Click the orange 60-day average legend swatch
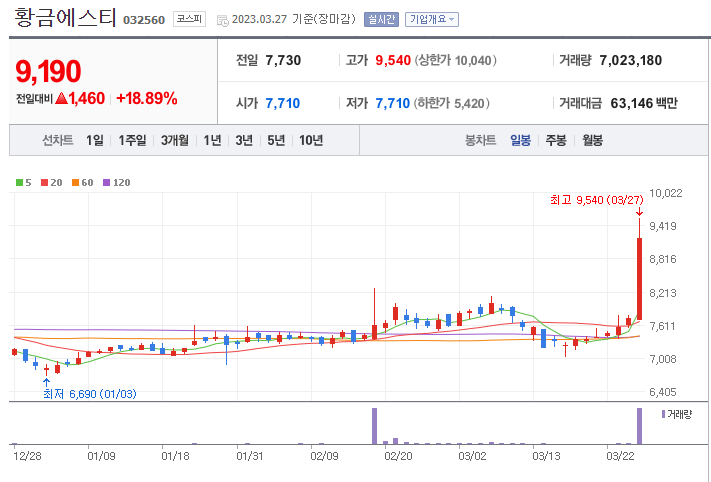Image resolution: width=711 pixels, height=482 pixels. 76,183
